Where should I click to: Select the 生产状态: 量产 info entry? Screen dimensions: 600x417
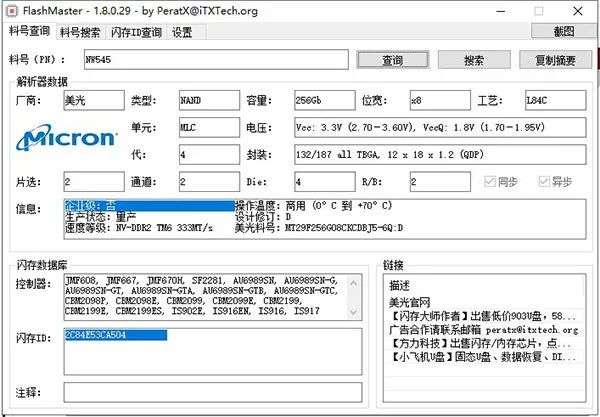[x=100, y=217]
